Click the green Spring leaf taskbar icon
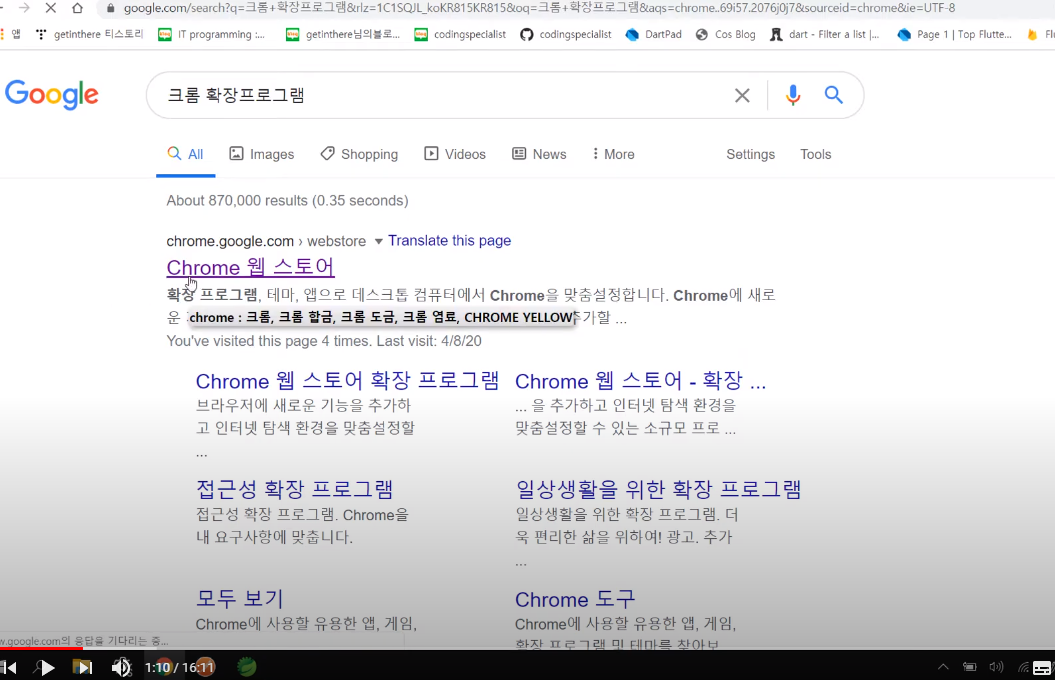 point(247,667)
